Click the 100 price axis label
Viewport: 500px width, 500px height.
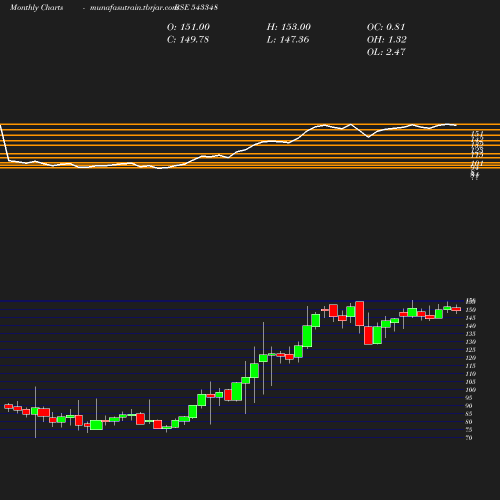[x=471, y=390]
